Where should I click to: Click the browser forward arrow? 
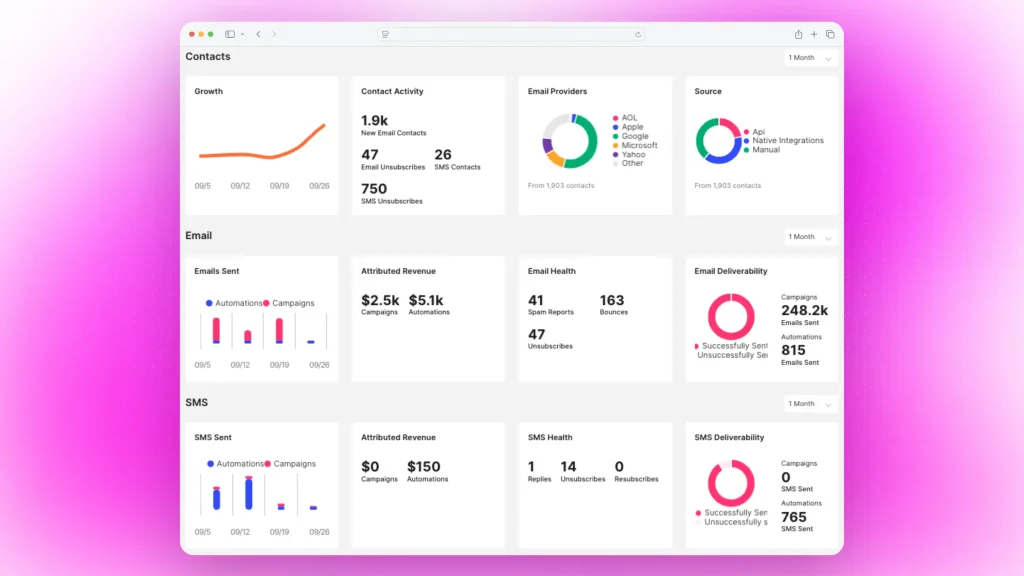click(275, 33)
